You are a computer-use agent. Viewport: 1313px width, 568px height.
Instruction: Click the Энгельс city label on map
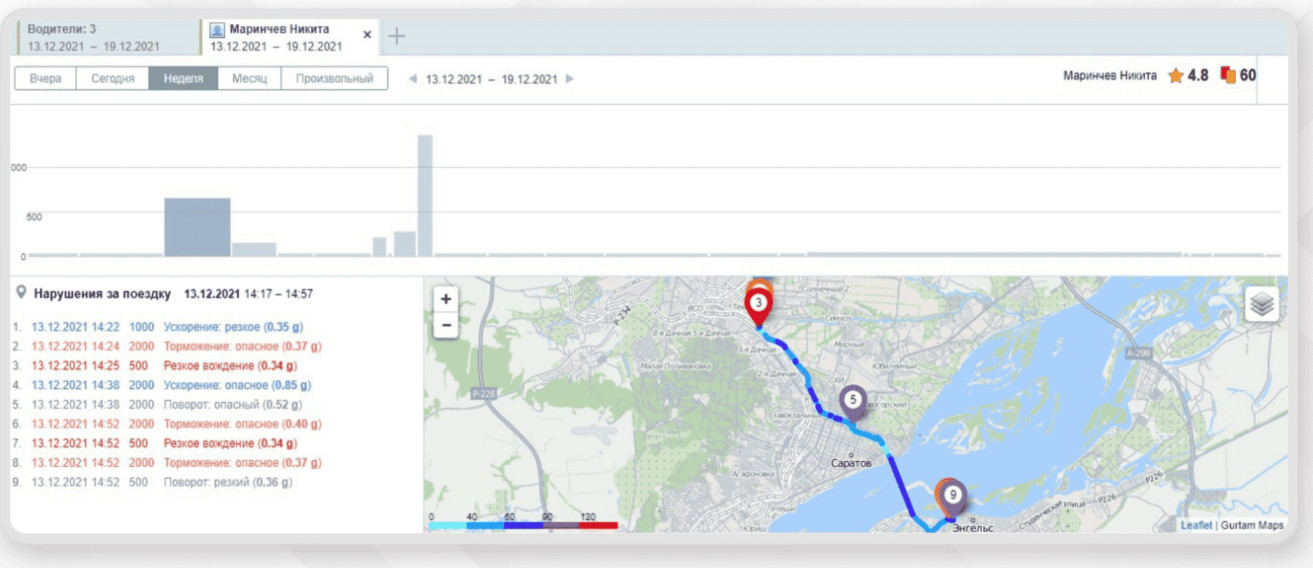coord(972,528)
